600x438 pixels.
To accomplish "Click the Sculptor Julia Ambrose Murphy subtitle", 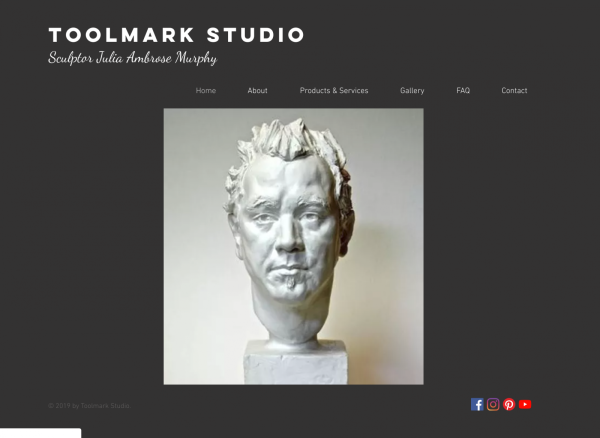I will [x=132, y=58].
